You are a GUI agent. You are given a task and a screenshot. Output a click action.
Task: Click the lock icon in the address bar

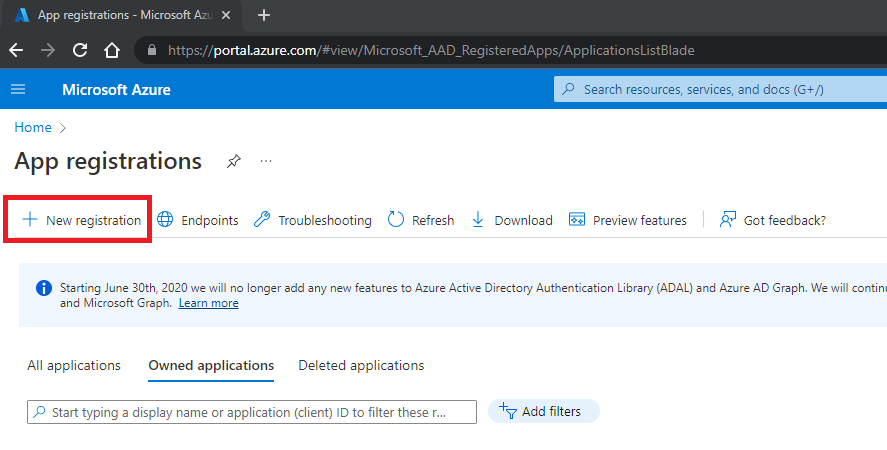point(152,50)
